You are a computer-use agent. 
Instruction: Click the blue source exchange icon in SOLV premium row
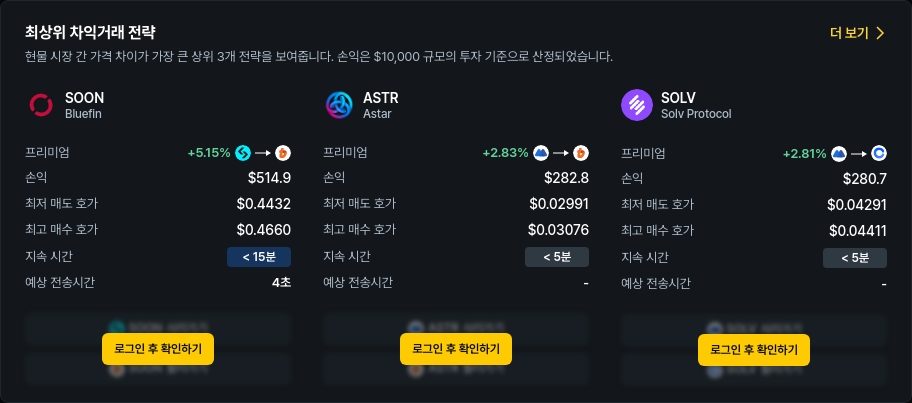[839, 154]
